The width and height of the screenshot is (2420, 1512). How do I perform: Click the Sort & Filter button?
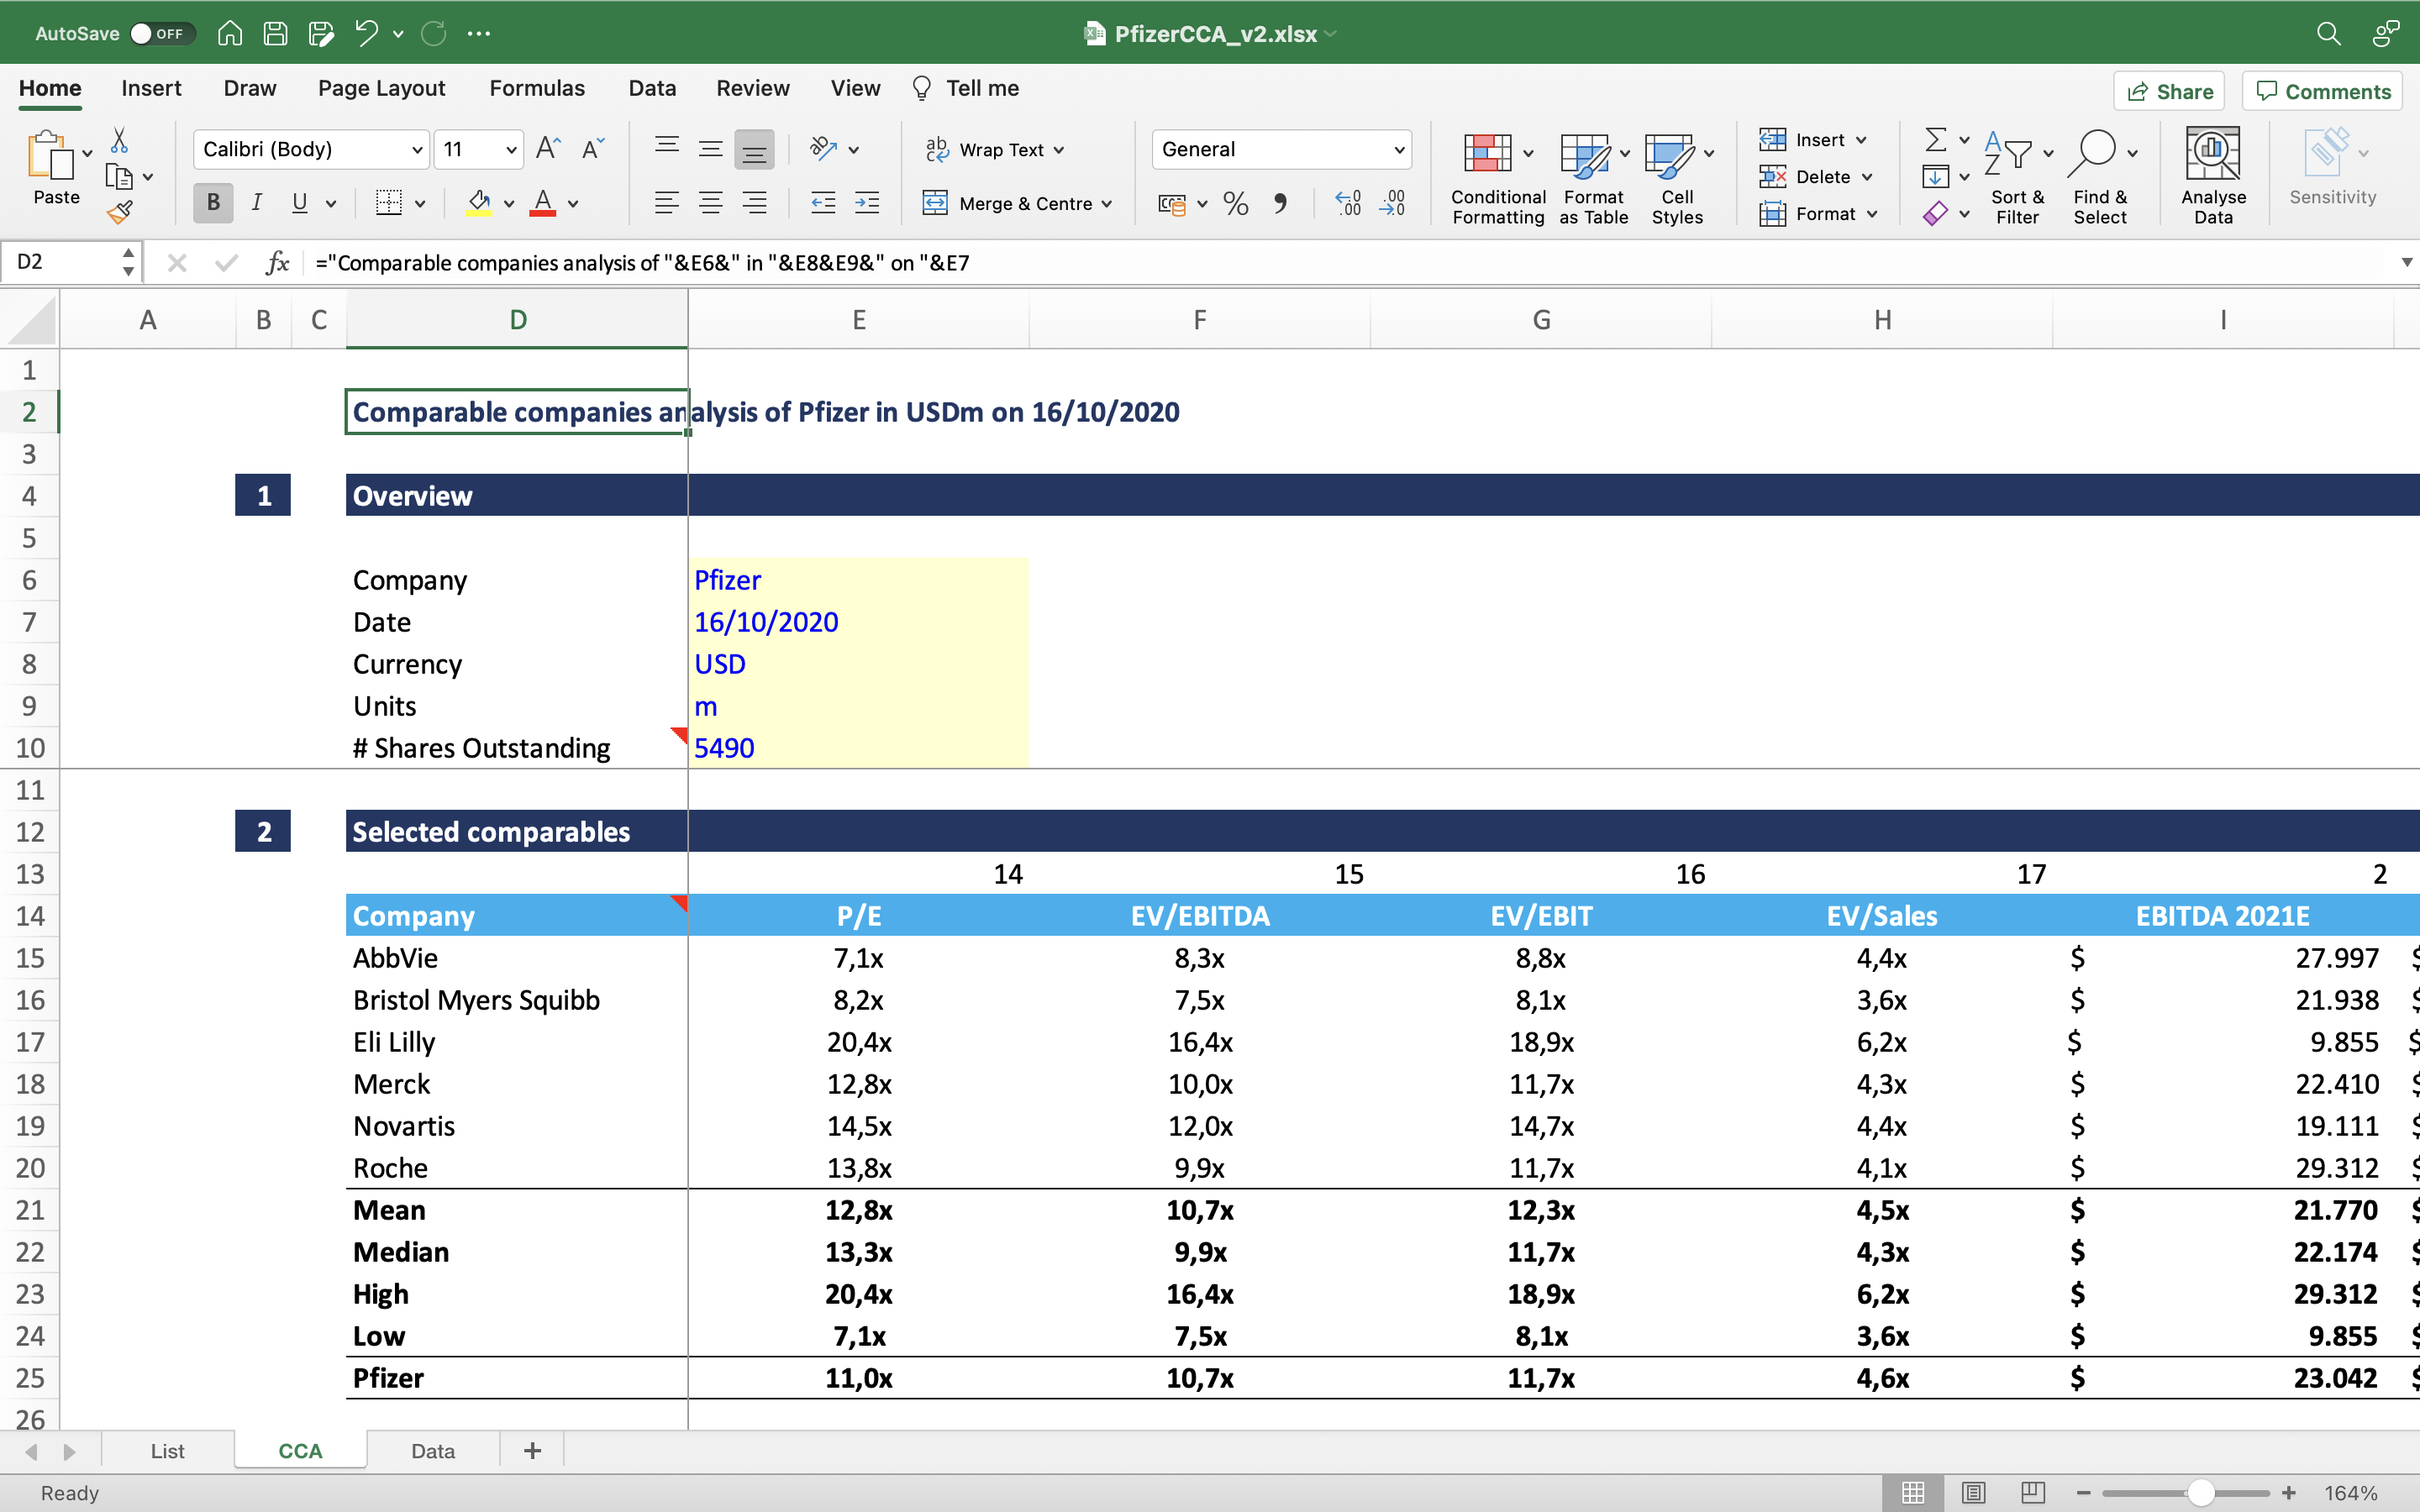(2017, 177)
